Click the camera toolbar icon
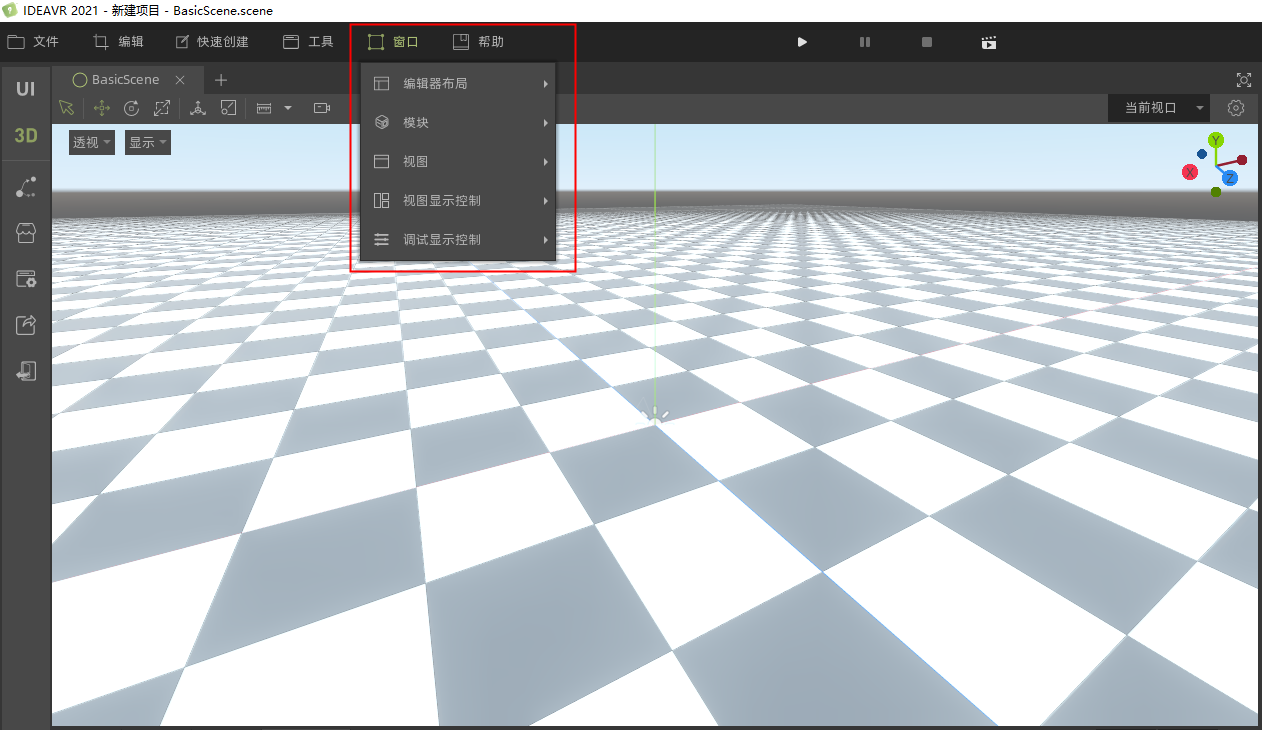The width and height of the screenshot is (1262, 730). 322,108
